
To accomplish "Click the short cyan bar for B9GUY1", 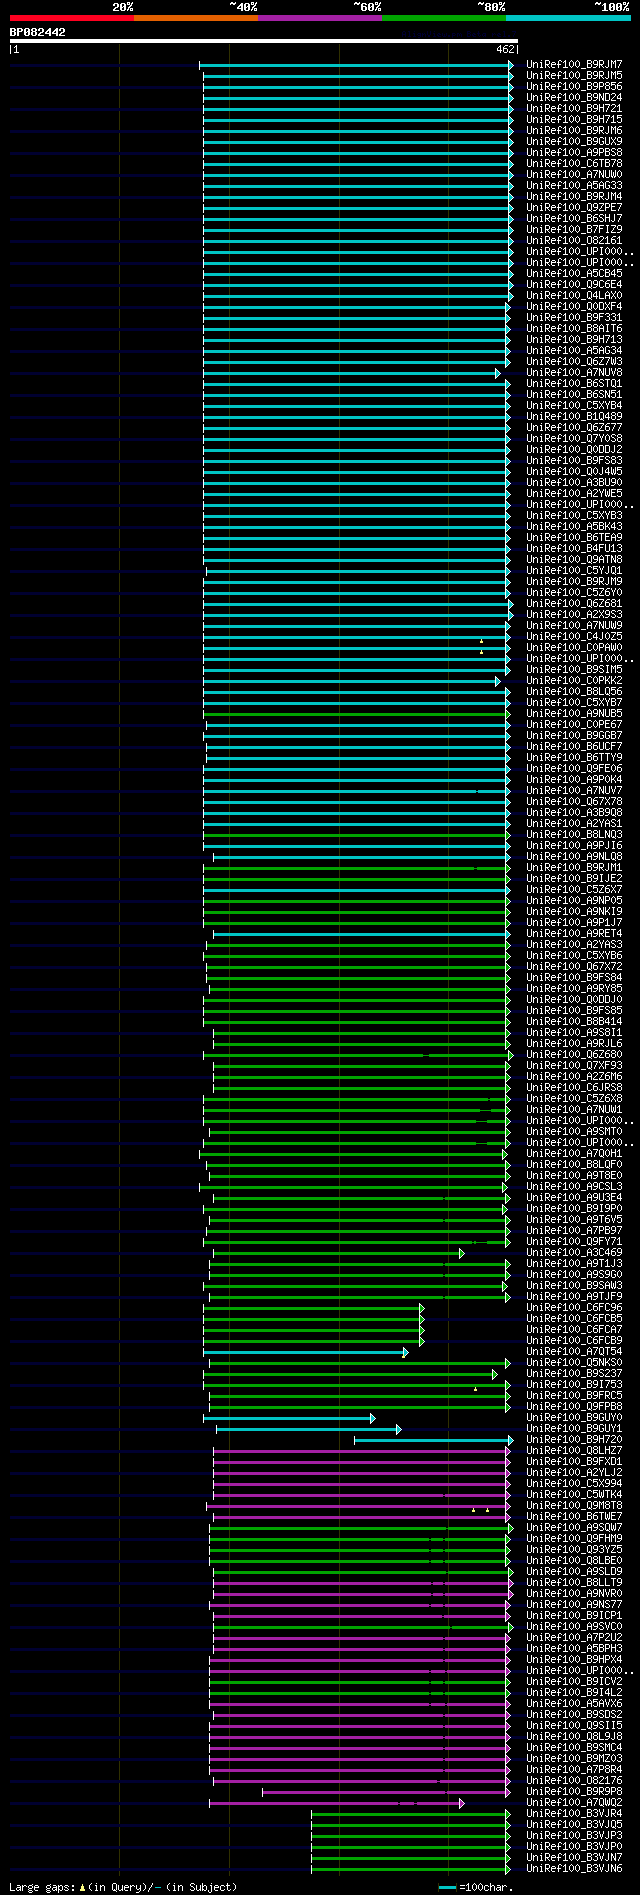I will (309, 1429).
